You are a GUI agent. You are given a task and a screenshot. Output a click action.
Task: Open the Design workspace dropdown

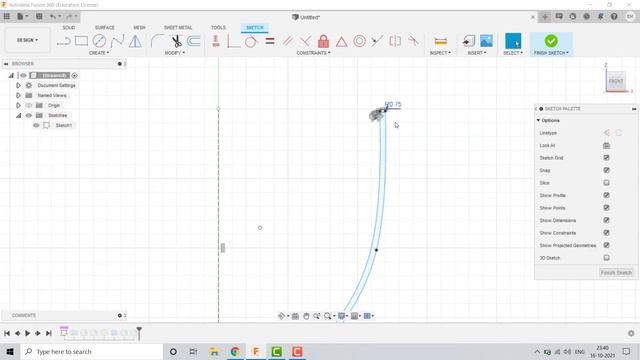click(x=27, y=40)
